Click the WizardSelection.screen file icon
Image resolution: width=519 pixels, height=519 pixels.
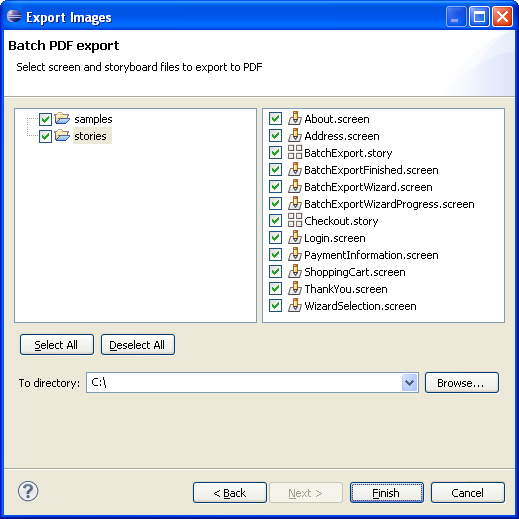point(295,305)
